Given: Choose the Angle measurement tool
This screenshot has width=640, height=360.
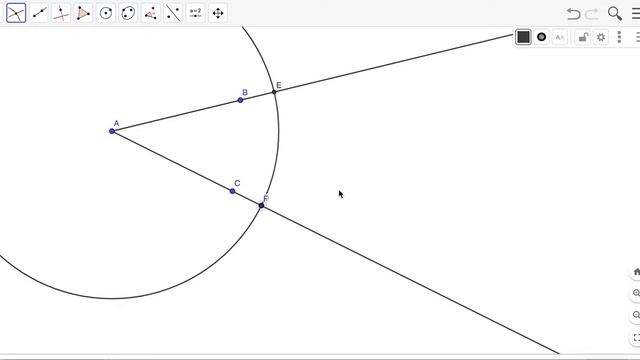Looking at the screenshot, I should click(x=151, y=13).
